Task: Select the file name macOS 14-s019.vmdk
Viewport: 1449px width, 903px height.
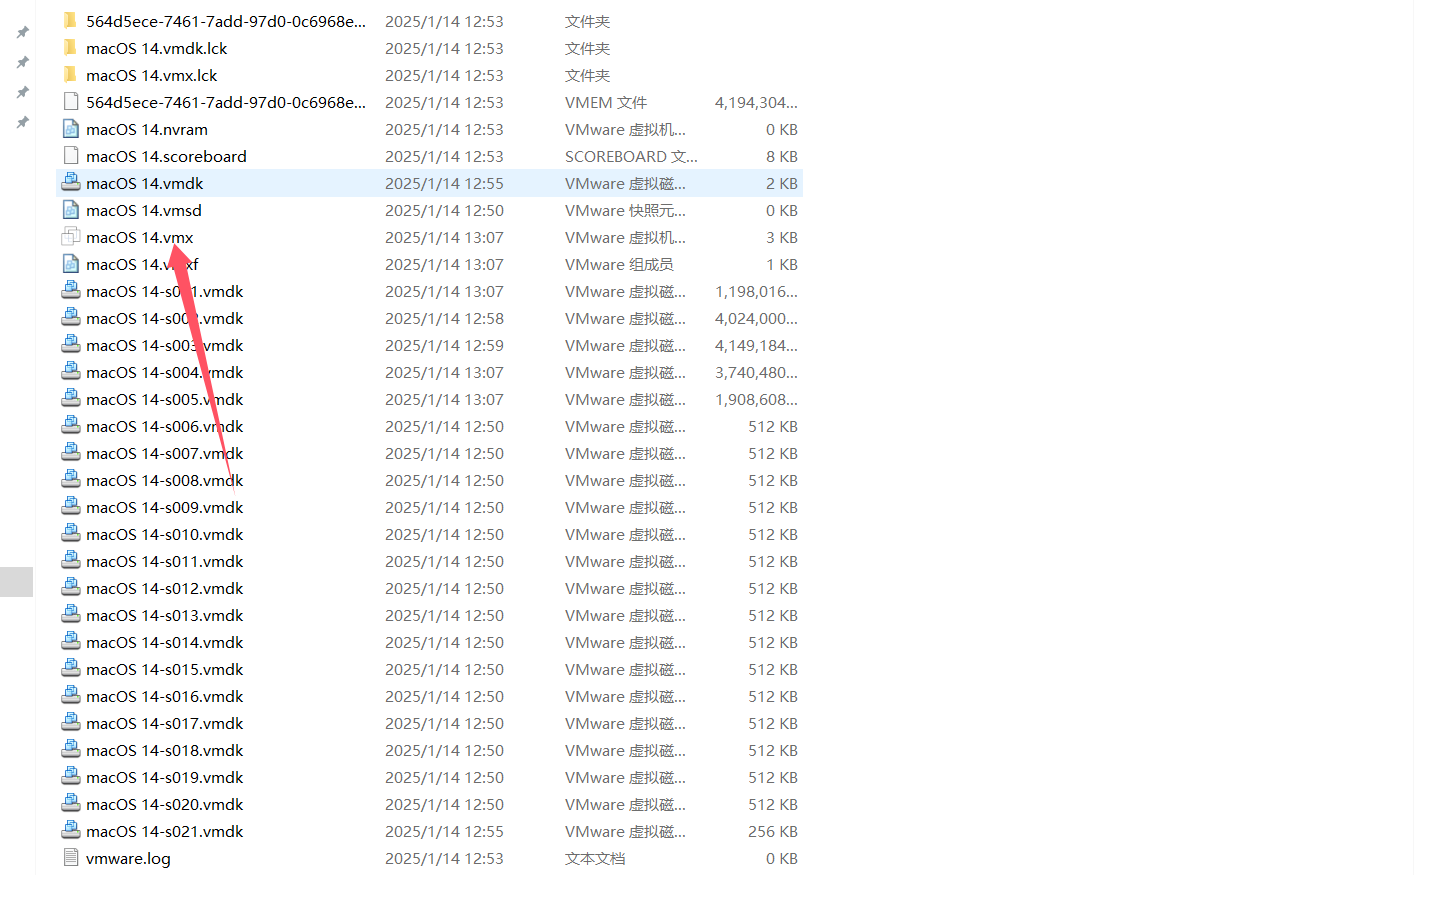Action: point(165,777)
